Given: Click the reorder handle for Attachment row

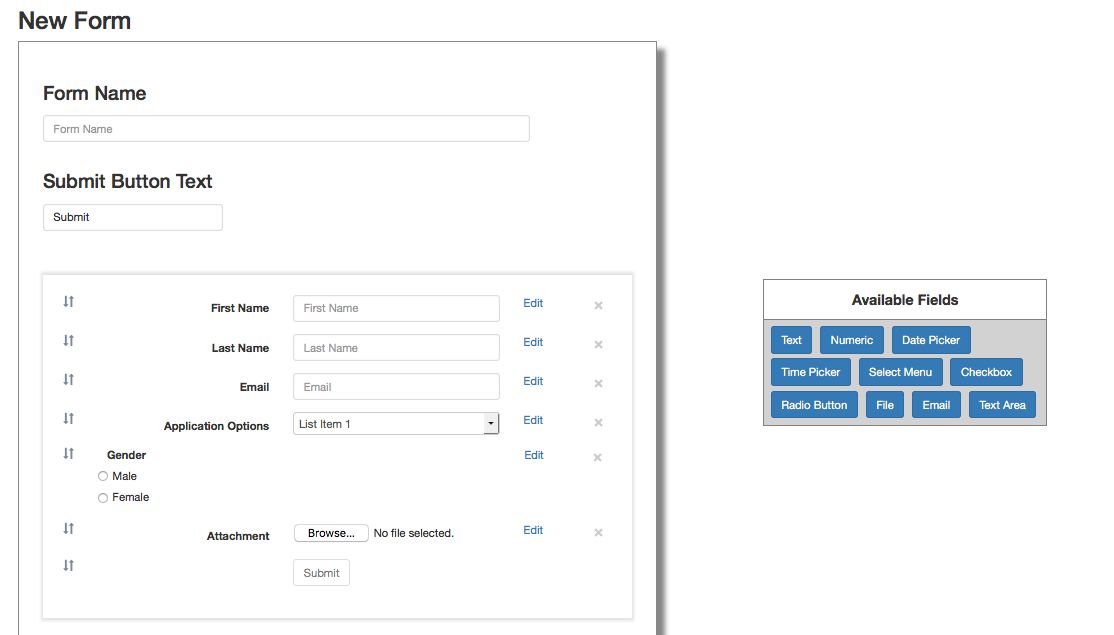Looking at the screenshot, I should [x=68, y=528].
